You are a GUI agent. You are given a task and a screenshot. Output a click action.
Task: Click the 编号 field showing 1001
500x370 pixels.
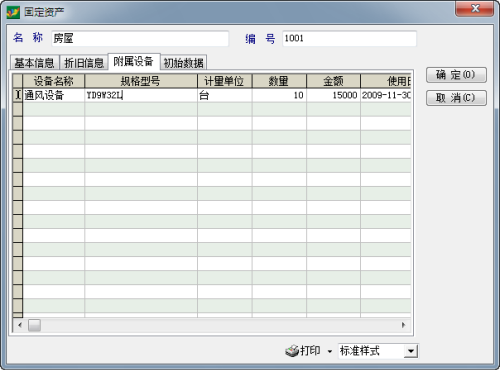[x=349, y=38]
